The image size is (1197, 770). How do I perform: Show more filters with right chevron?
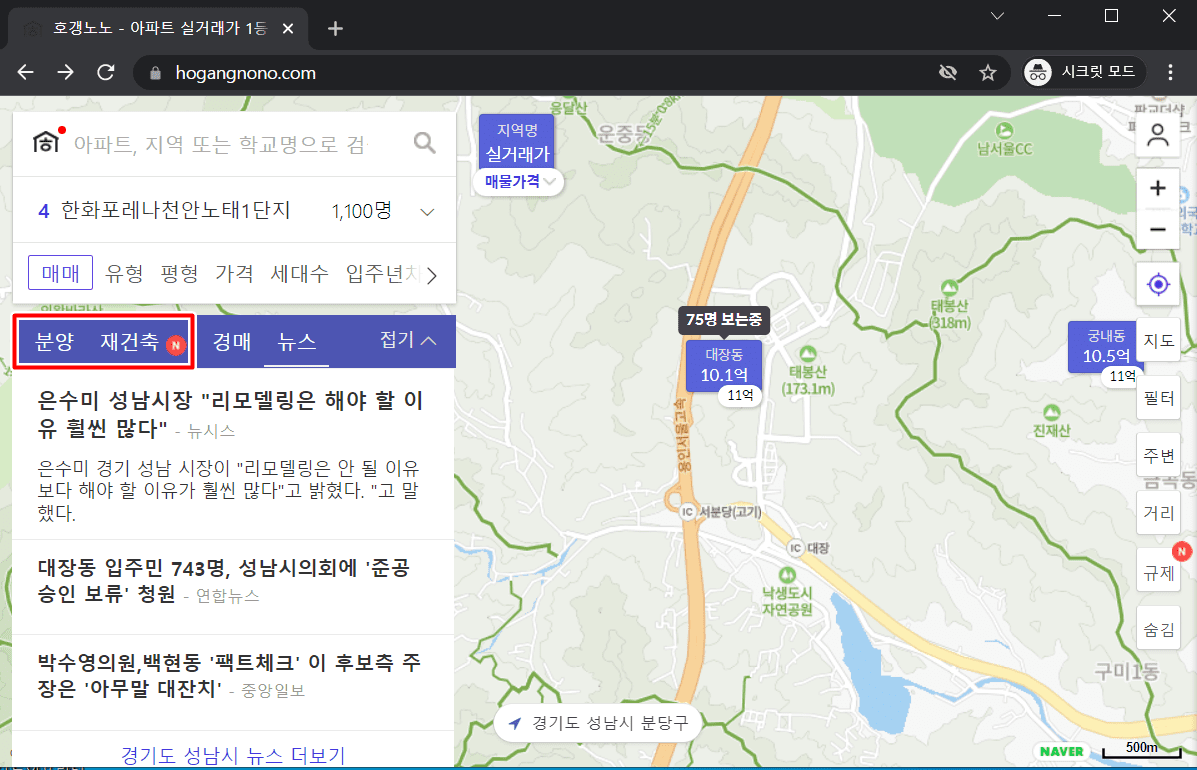[432, 275]
